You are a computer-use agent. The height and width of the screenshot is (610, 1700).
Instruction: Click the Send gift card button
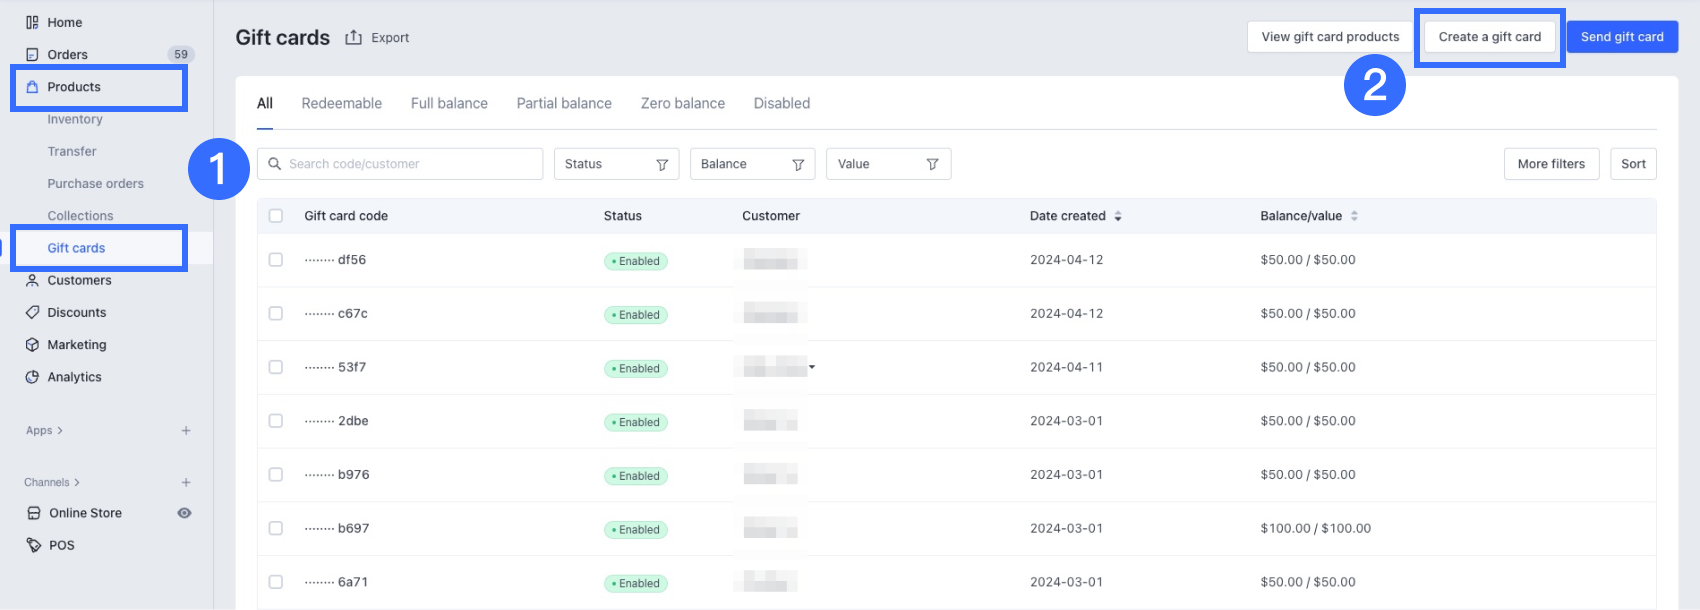(1621, 37)
